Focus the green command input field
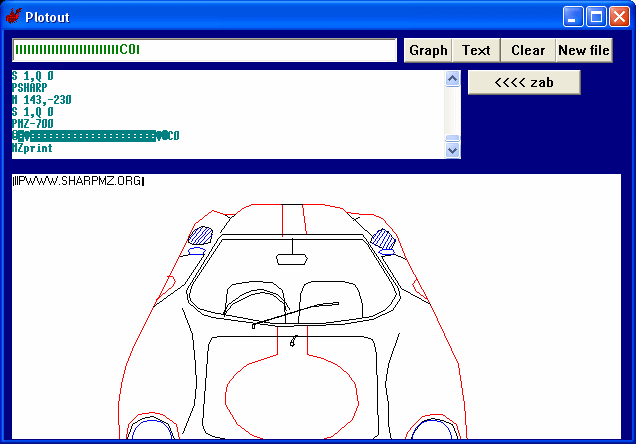This screenshot has height=444, width=636. [204, 50]
